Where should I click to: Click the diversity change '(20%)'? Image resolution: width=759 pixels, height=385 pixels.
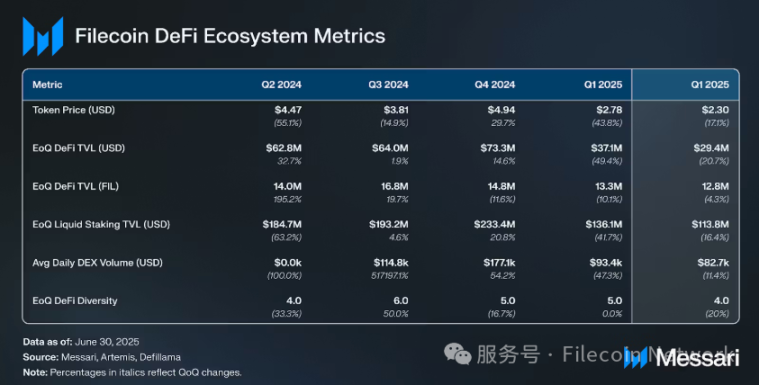pos(717,314)
